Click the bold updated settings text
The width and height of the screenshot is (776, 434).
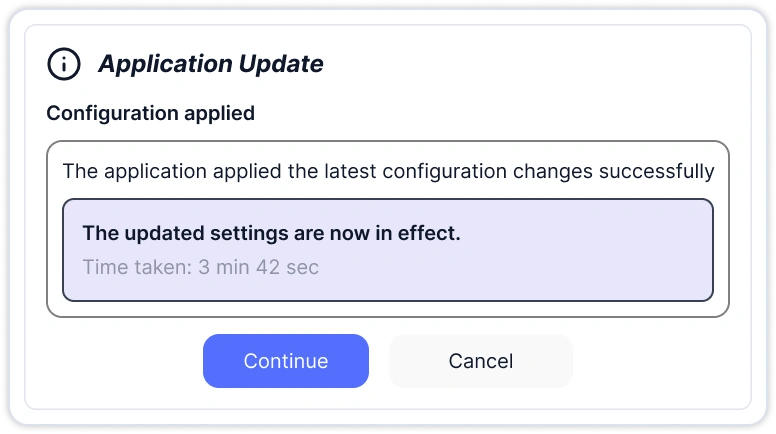point(271,234)
